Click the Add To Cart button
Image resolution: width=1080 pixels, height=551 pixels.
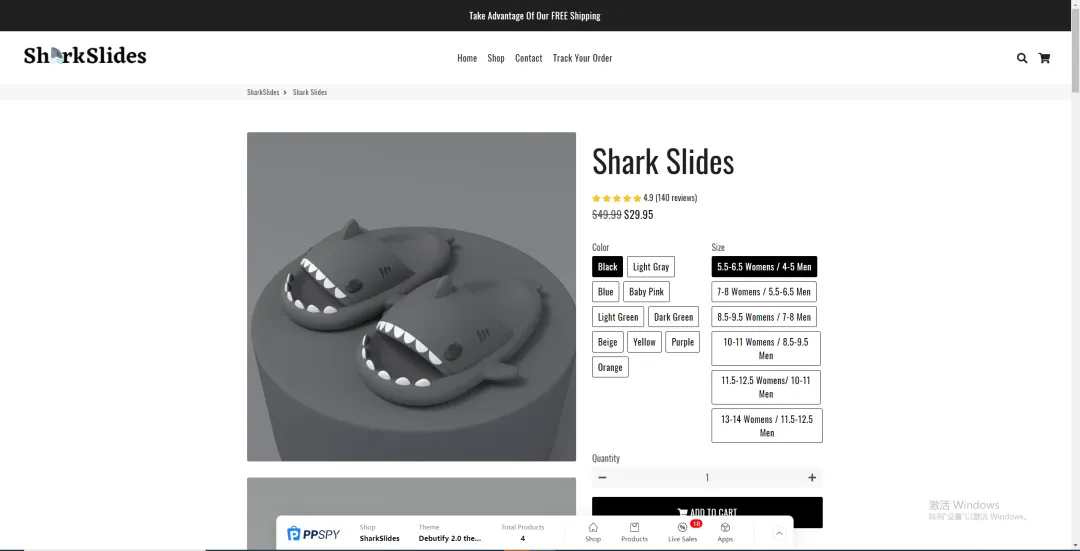pyautogui.click(x=707, y=512)
